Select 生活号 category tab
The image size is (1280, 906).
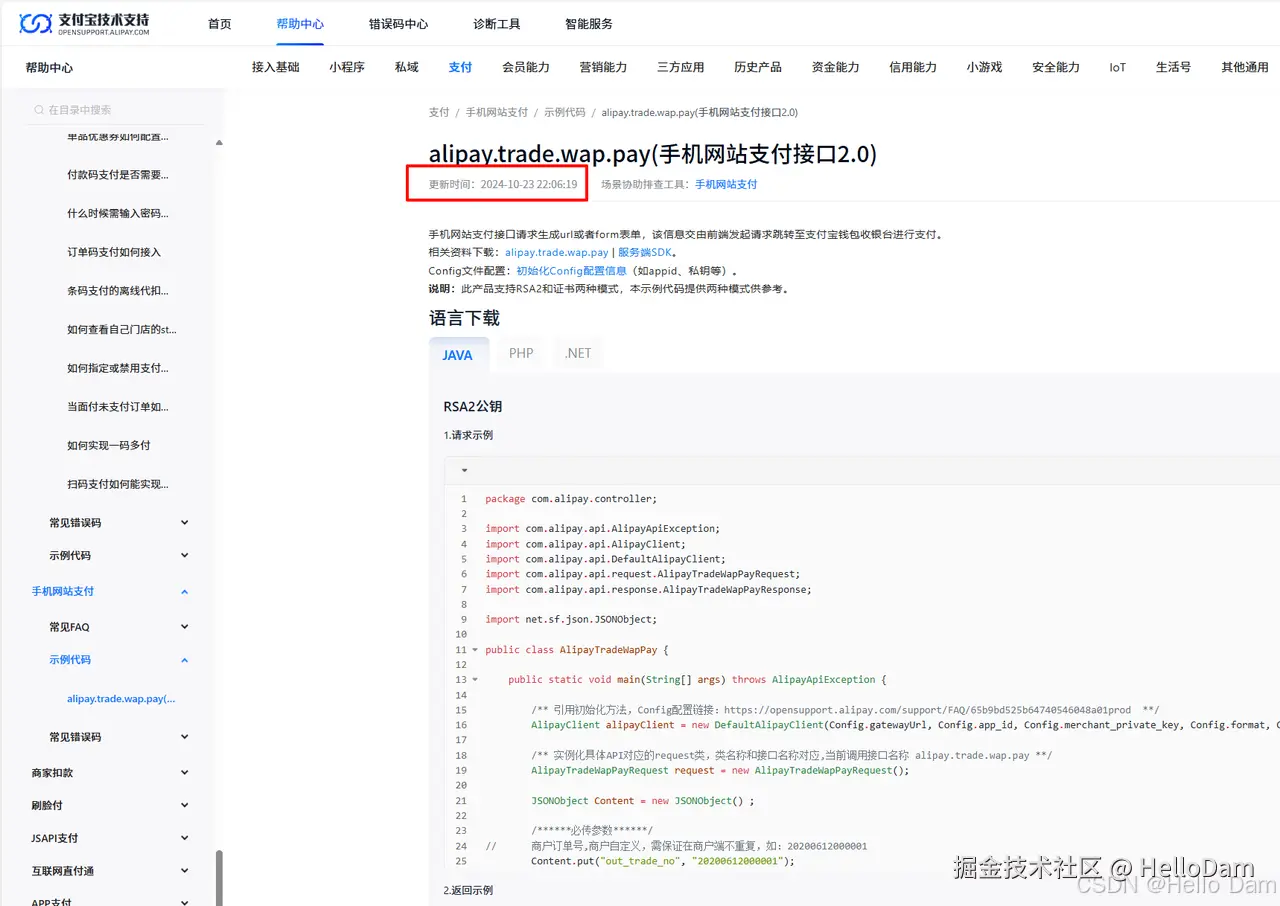point(1173,67)
